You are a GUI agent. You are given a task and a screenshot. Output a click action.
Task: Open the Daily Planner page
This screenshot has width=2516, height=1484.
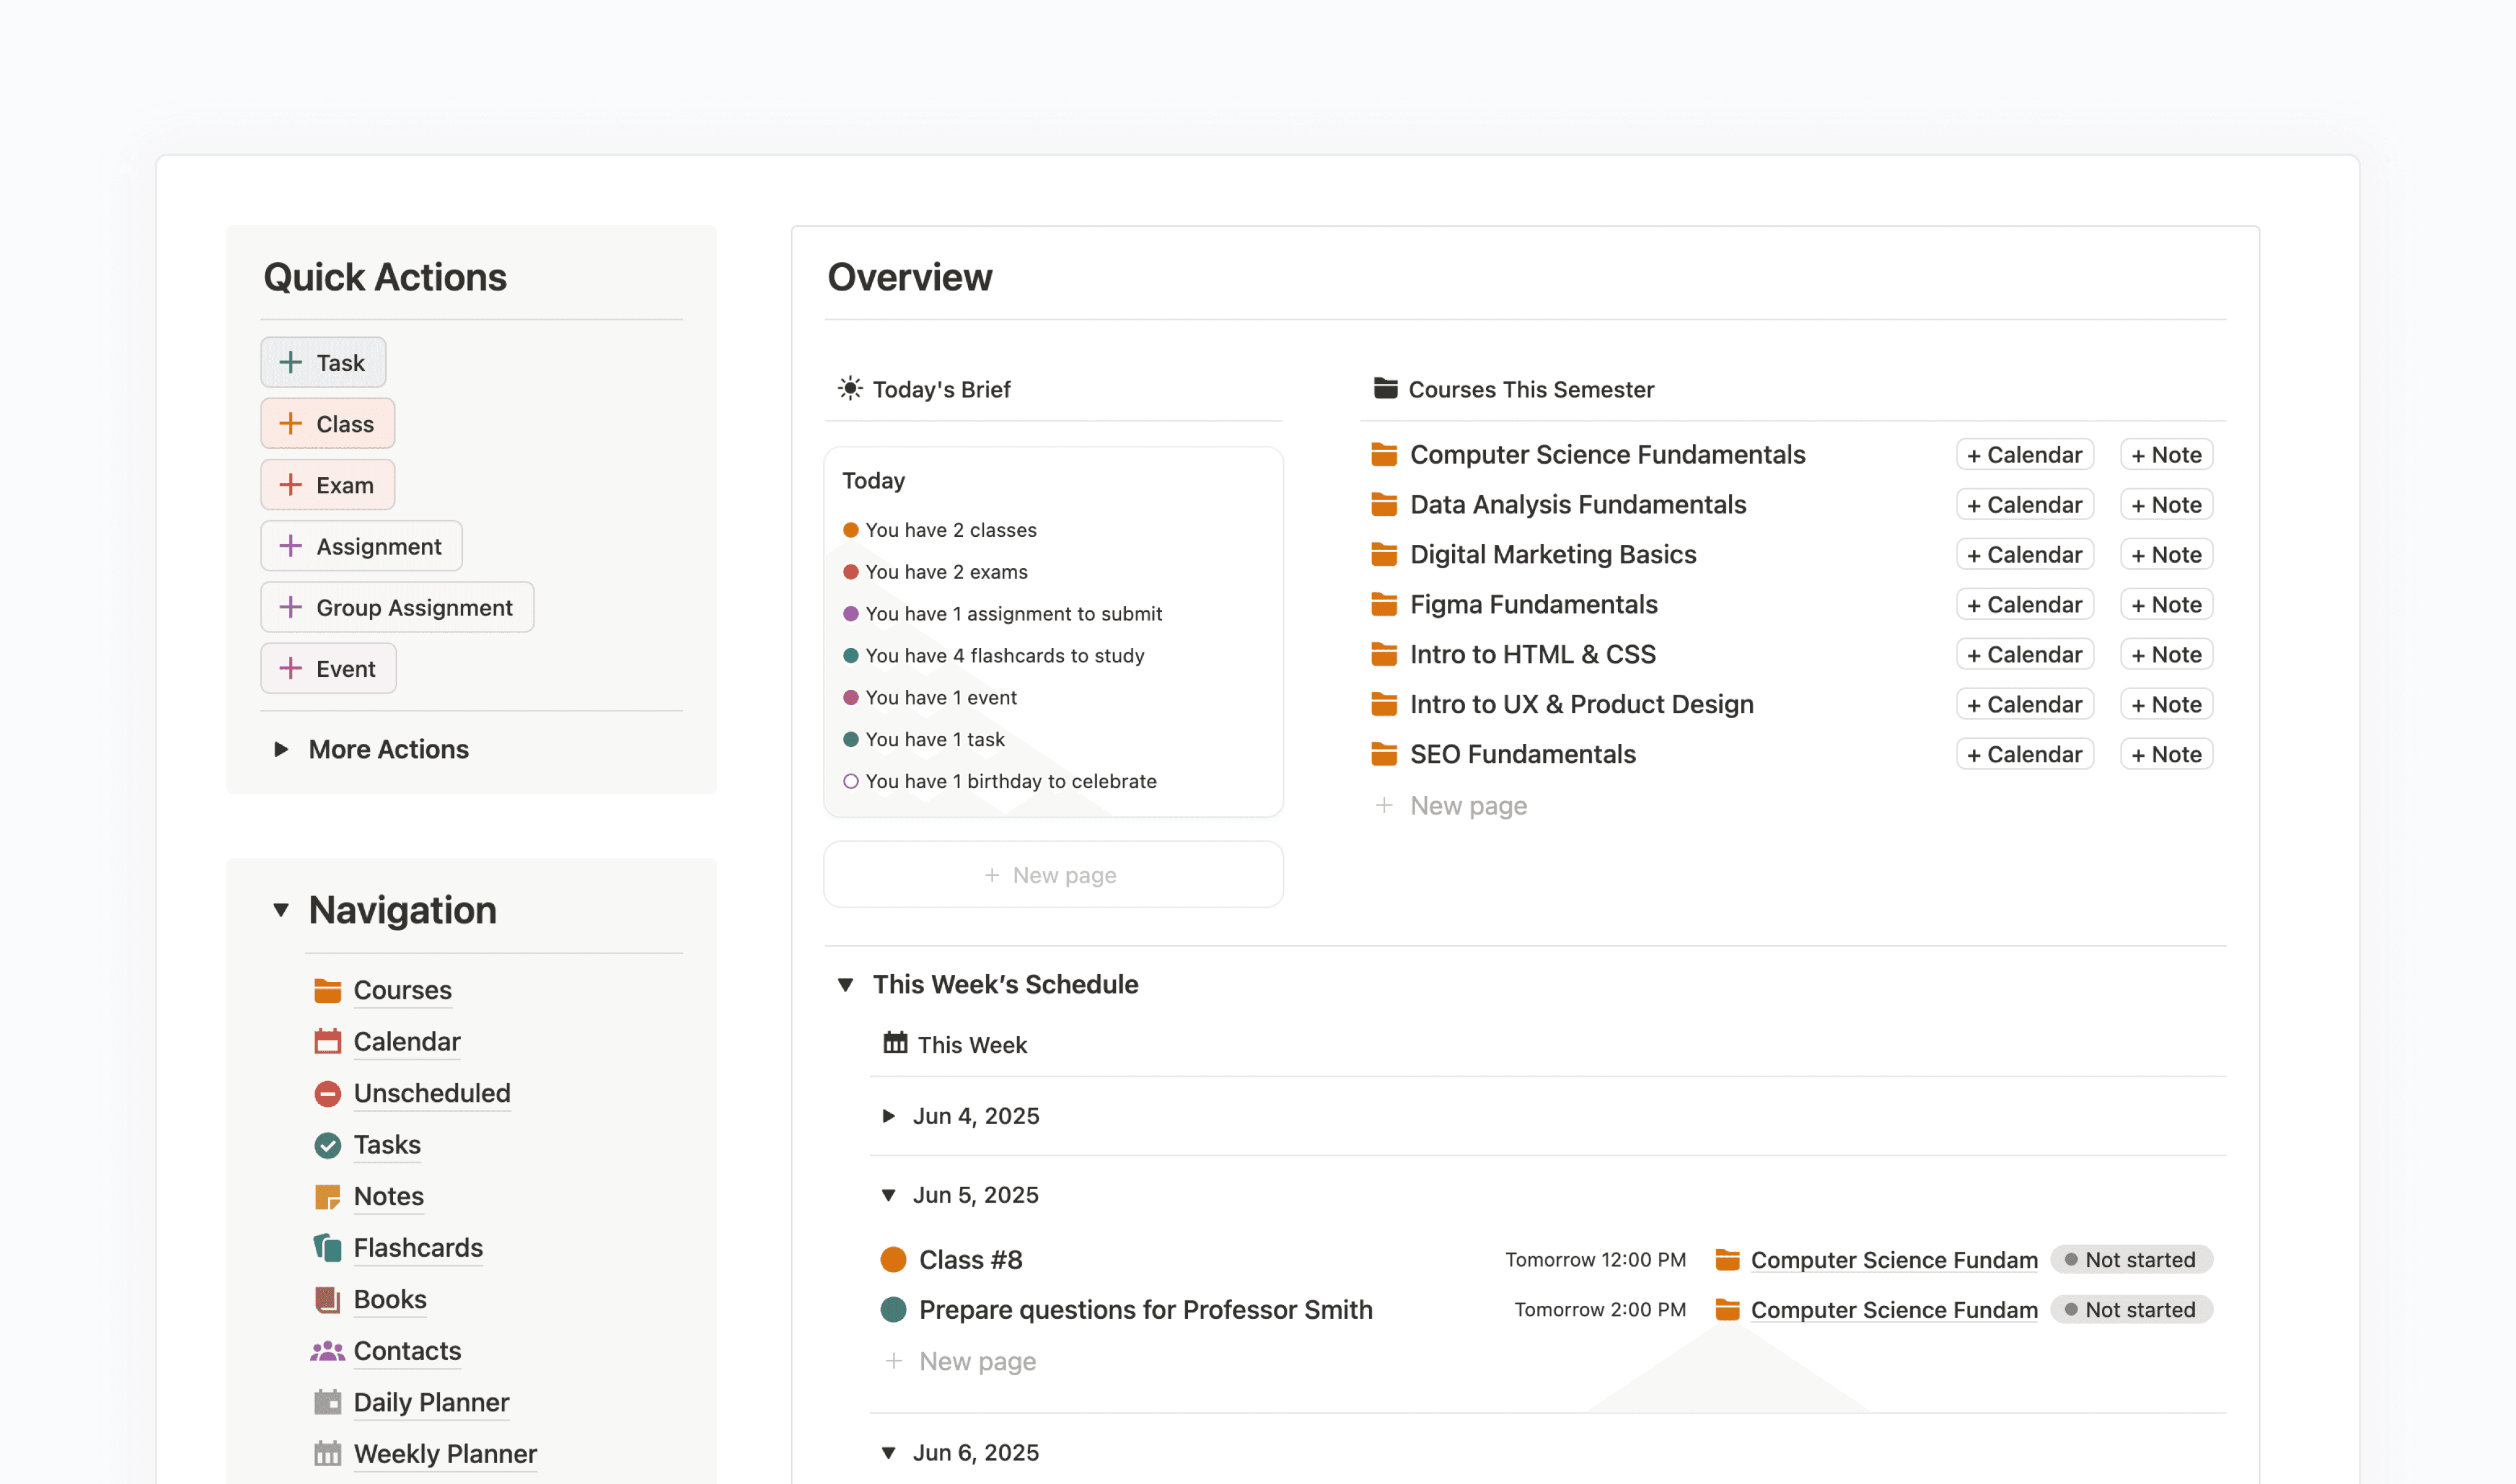tap(431, 1402)
